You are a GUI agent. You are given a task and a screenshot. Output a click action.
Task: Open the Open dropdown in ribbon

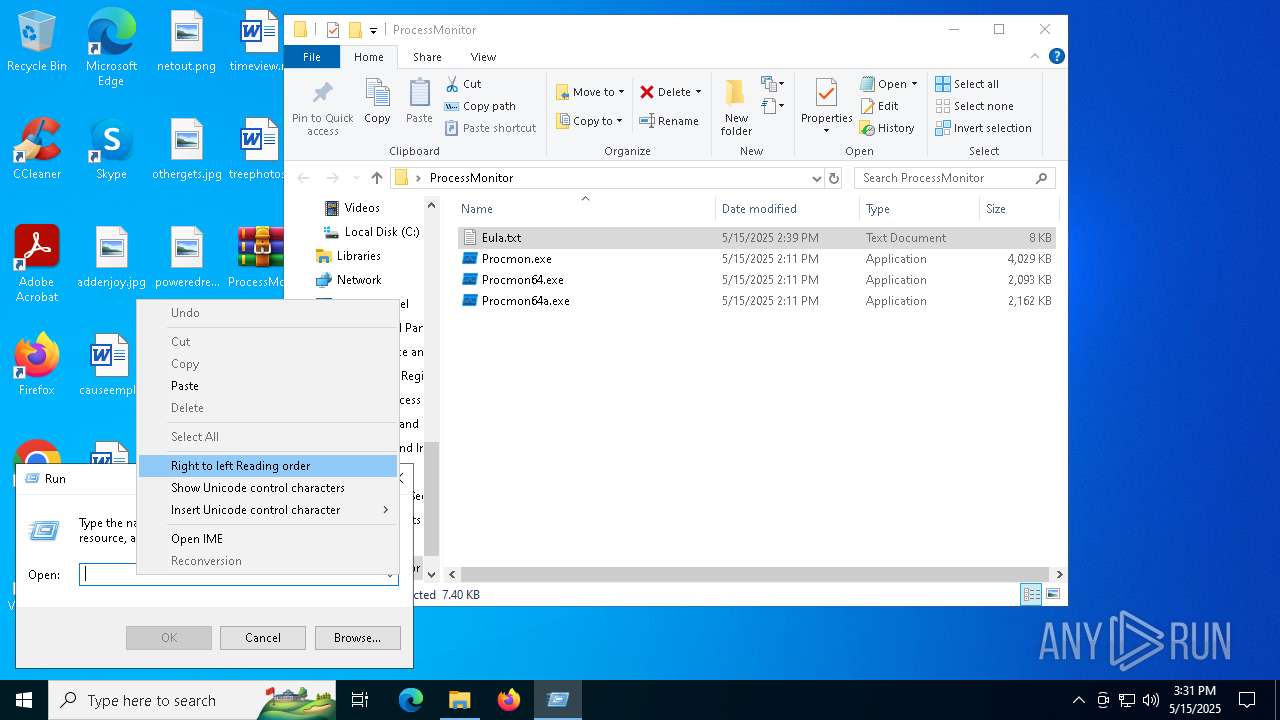point(888,84)
